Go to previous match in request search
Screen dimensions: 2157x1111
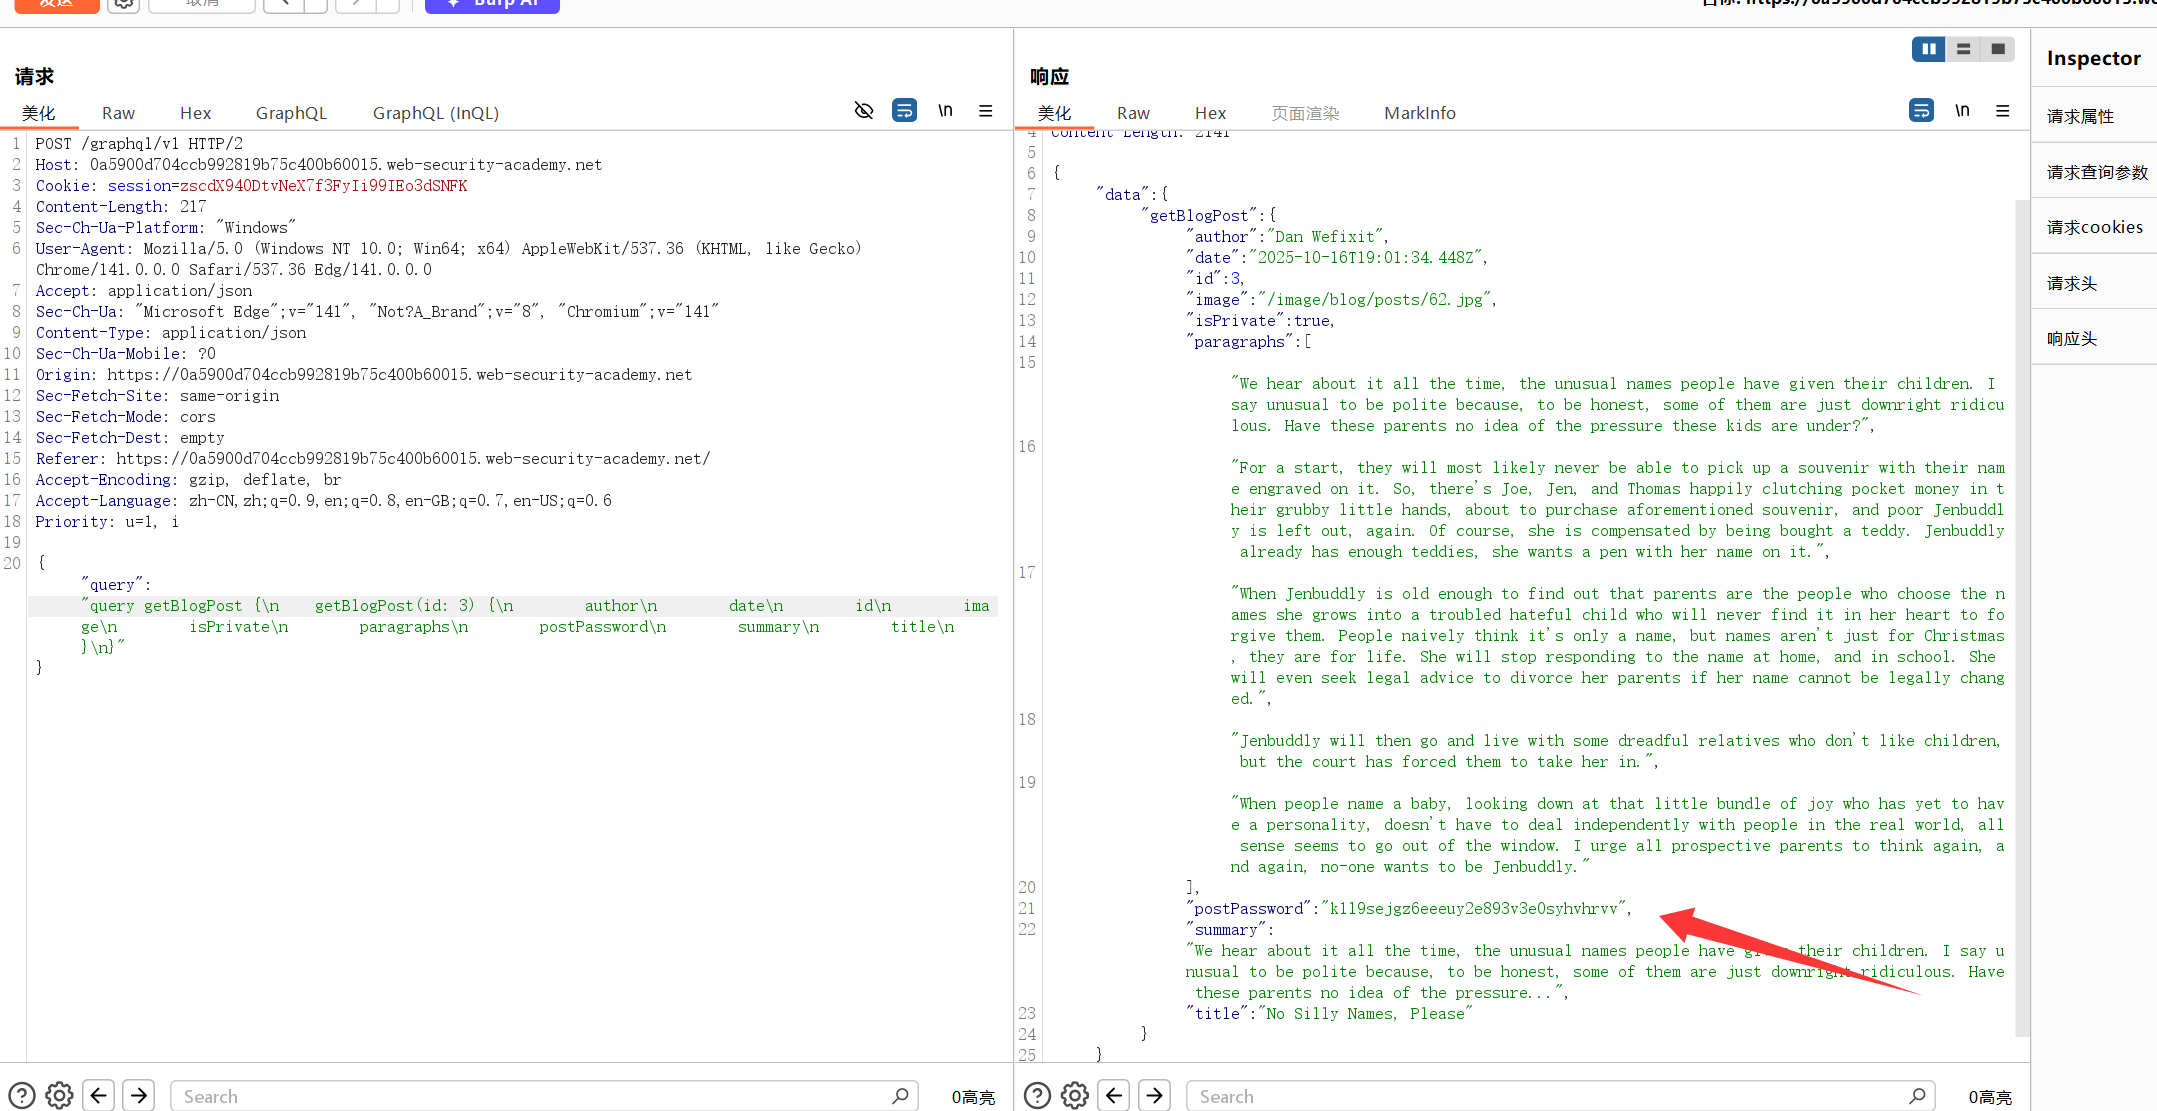pyautogui.click(x=98, y=1096)
